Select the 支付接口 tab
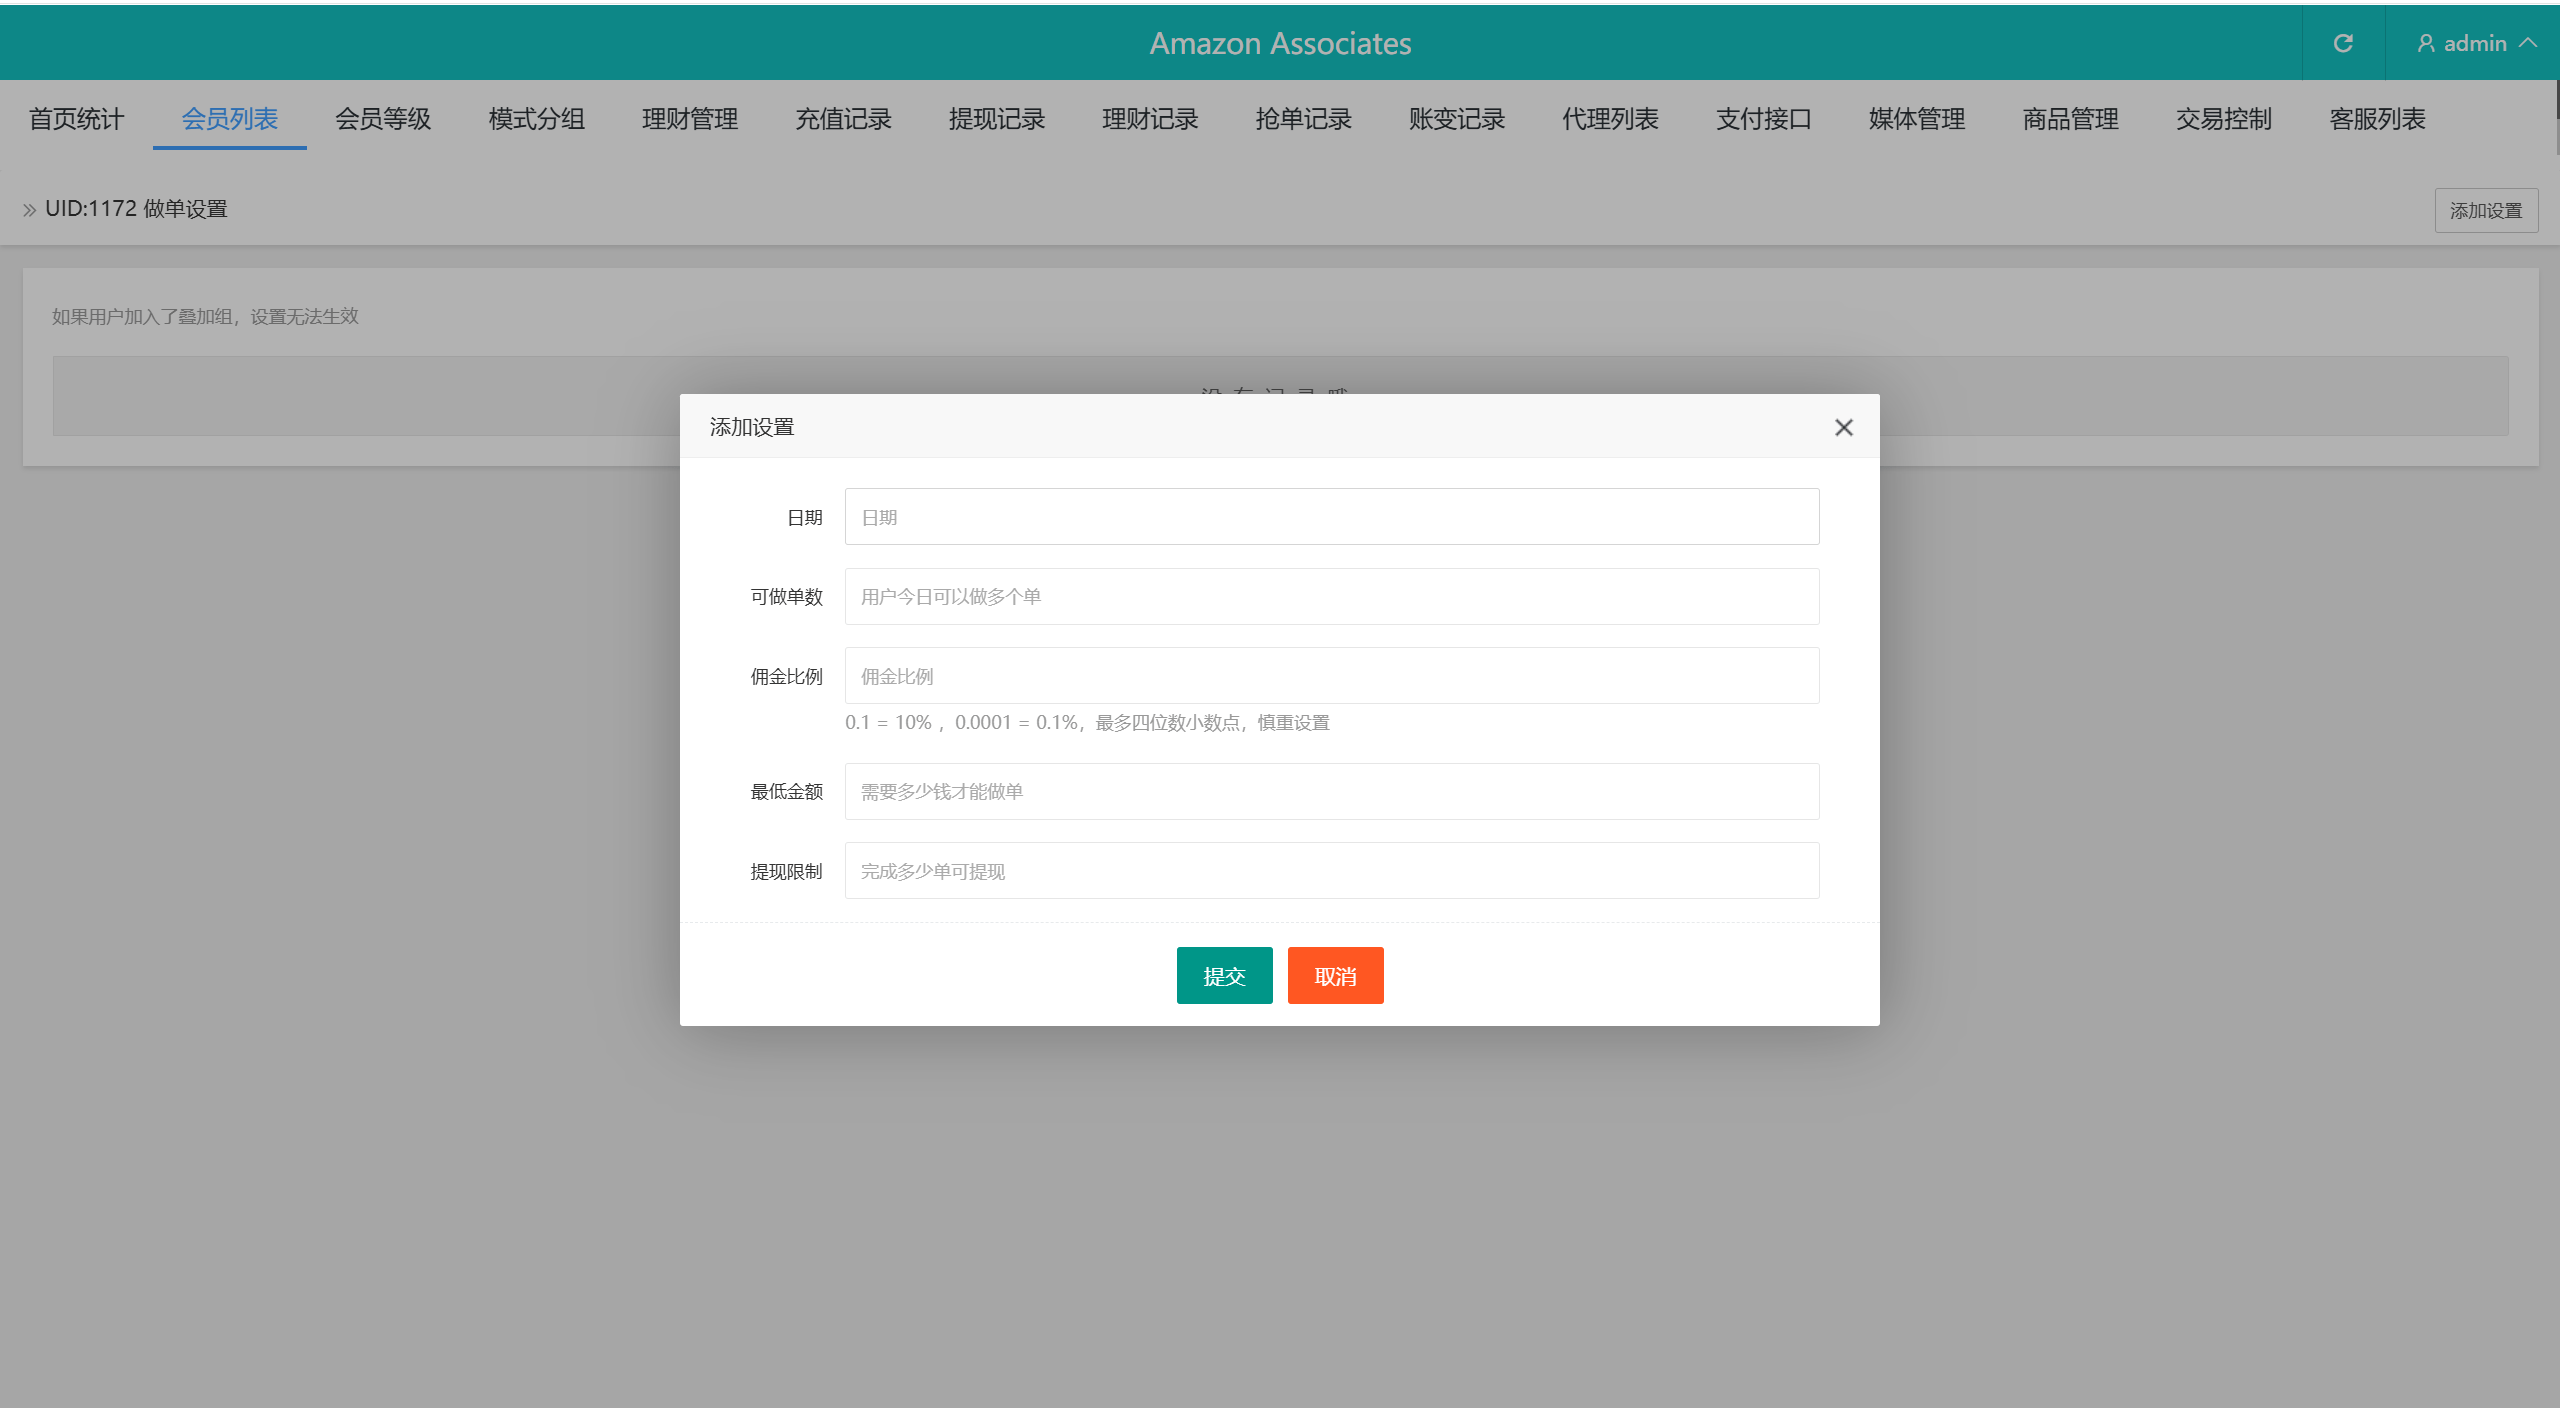Viewport: 2560px width, 1408px height. [x=1764, y=119]
